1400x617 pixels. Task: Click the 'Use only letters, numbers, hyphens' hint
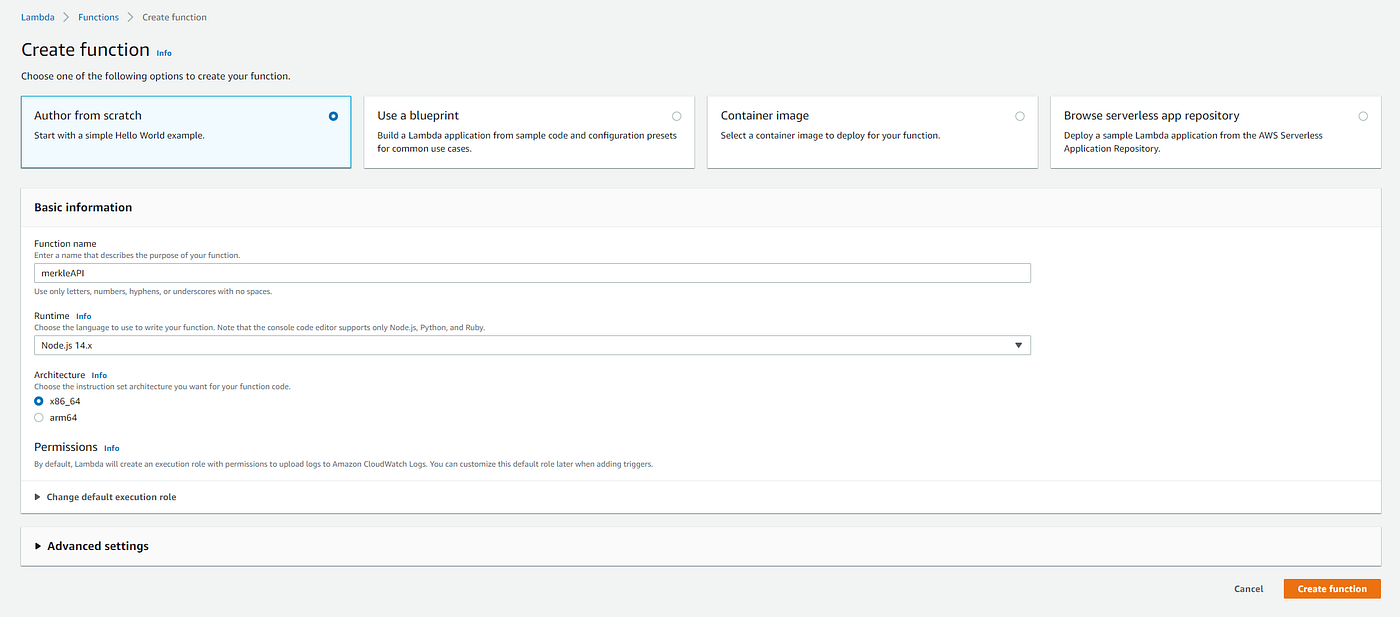click(x=153, y=291)
